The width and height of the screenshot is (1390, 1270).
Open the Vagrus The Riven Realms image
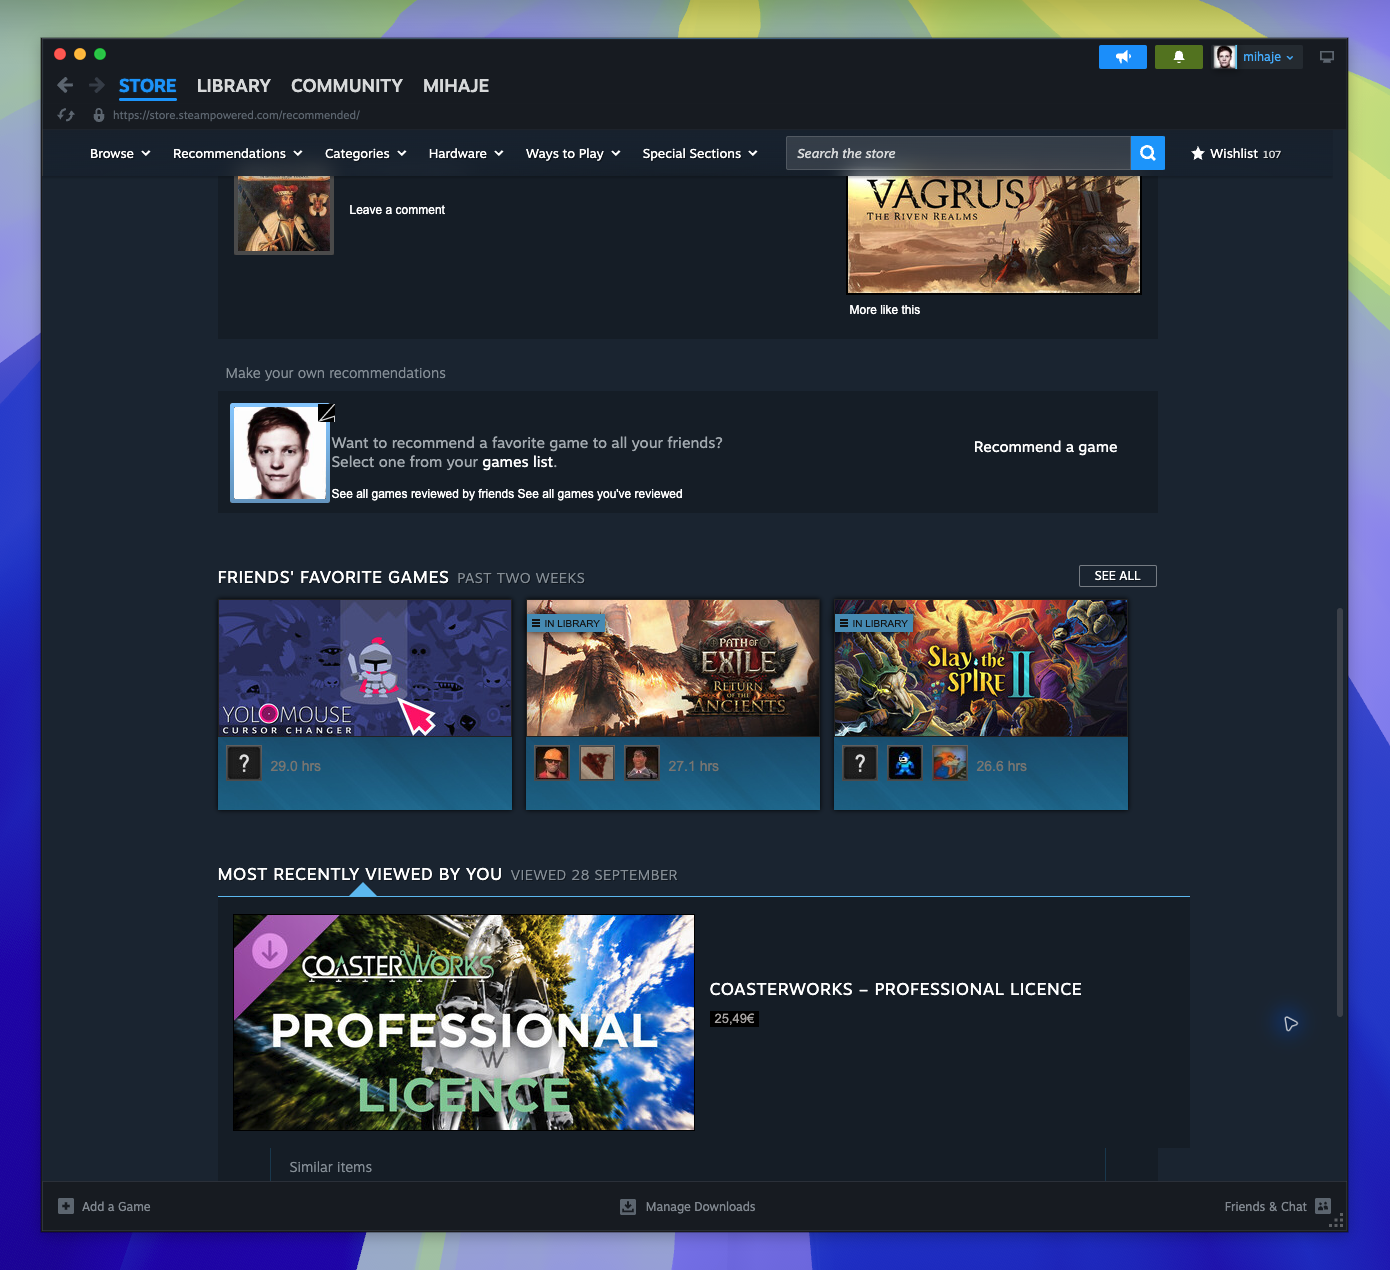[994, 235]
